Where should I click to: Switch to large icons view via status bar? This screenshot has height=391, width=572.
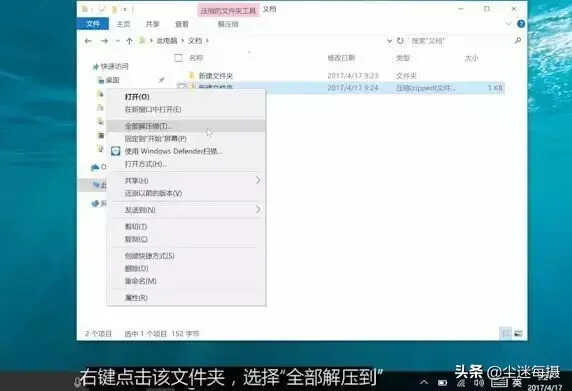pos(518,333)
